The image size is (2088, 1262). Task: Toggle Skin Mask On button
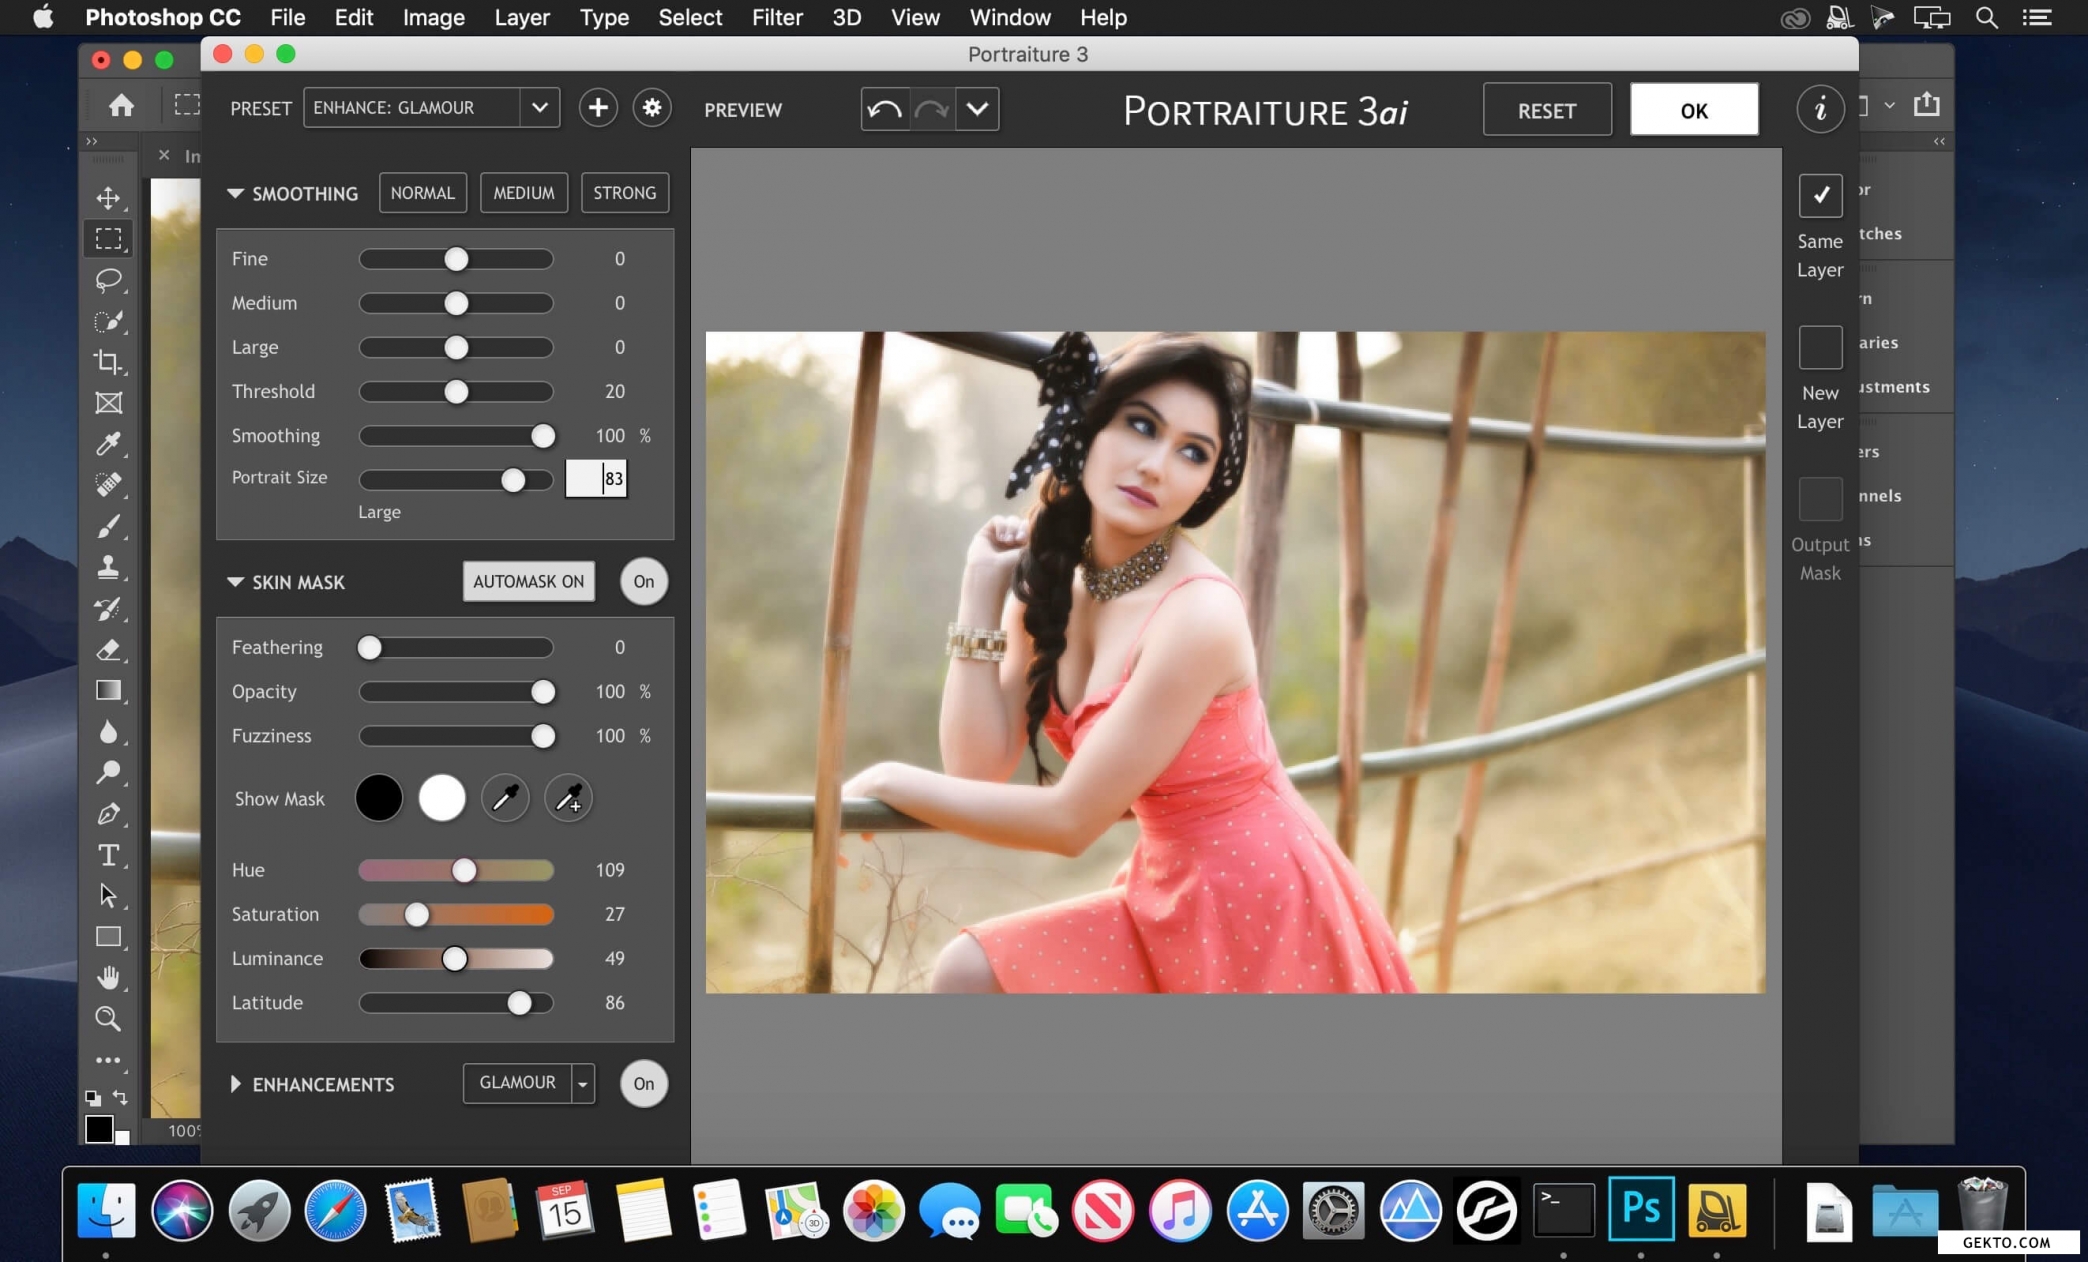coord(644,582)
